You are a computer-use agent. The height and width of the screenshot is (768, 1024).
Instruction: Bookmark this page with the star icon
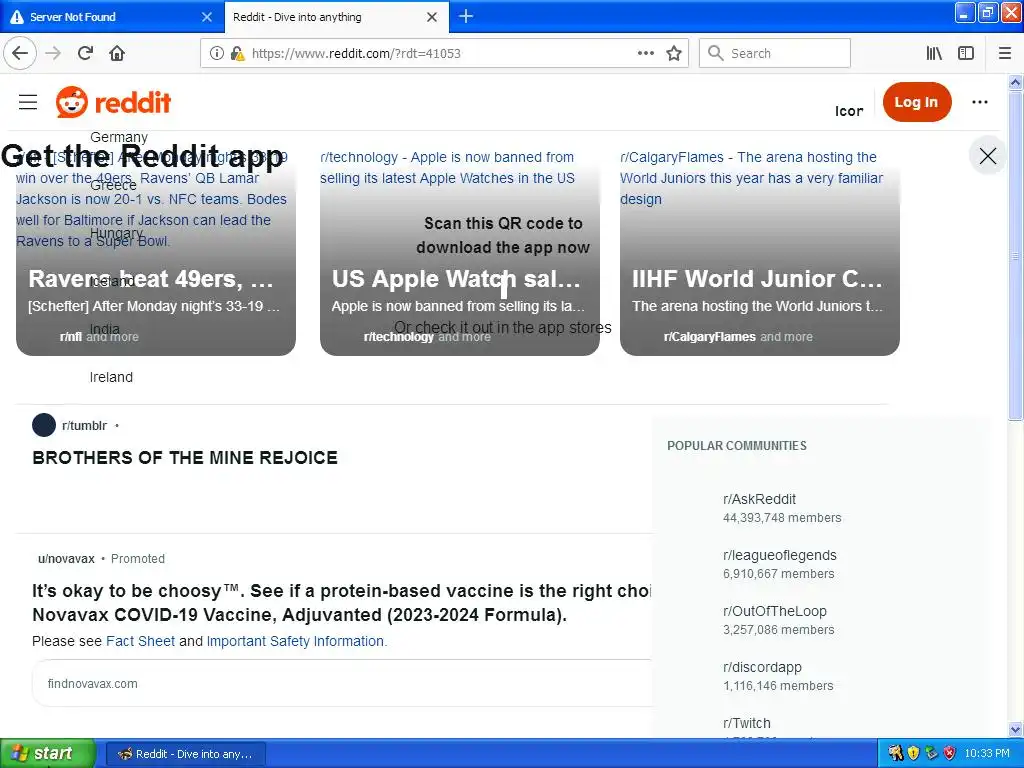674,53
